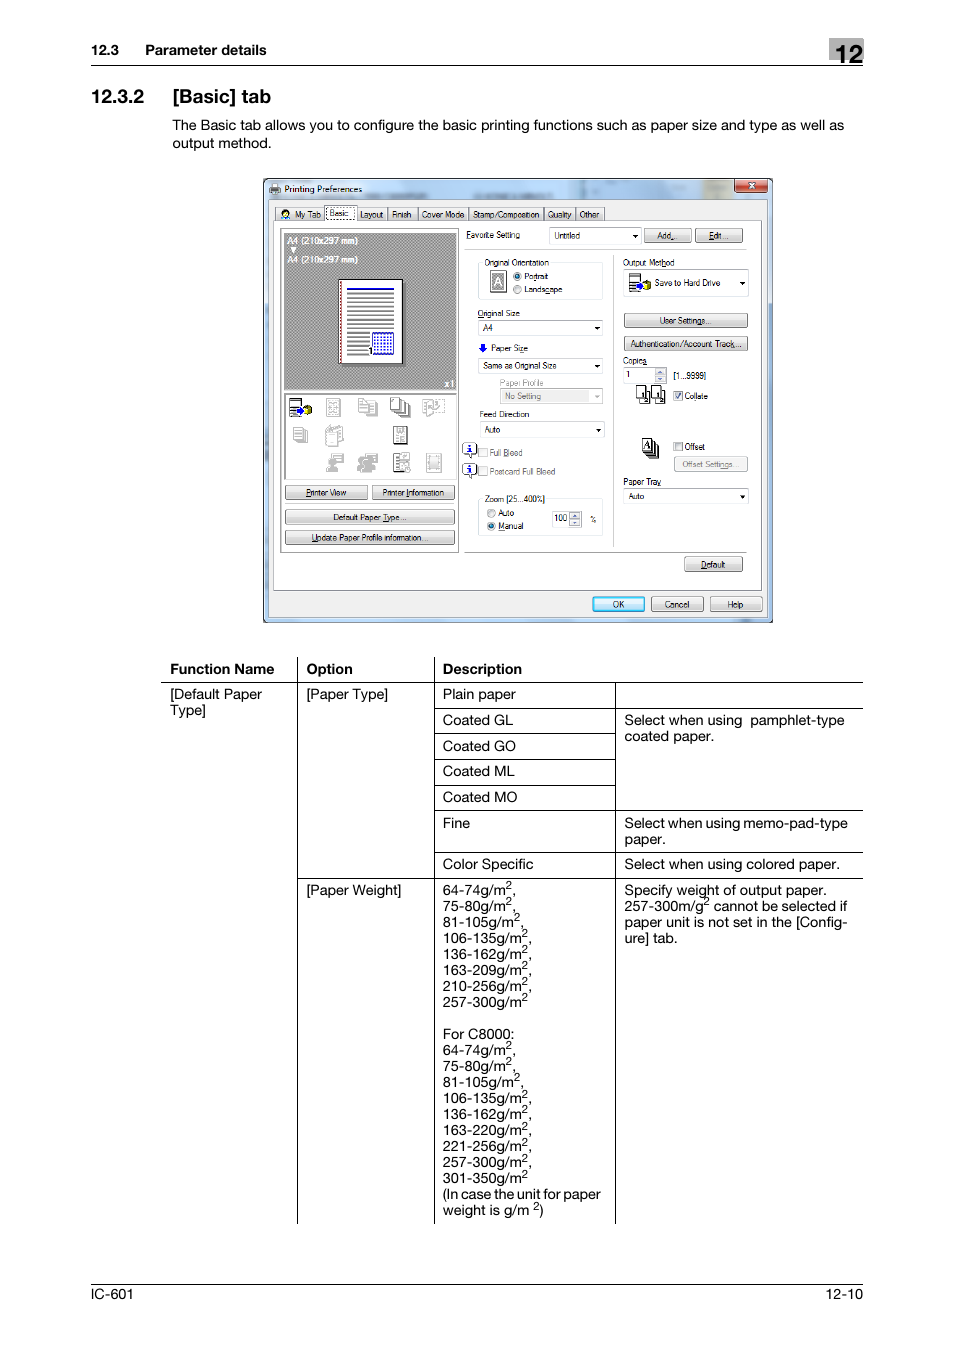Click the Offset stacked pages icon

tap(650, 448)
